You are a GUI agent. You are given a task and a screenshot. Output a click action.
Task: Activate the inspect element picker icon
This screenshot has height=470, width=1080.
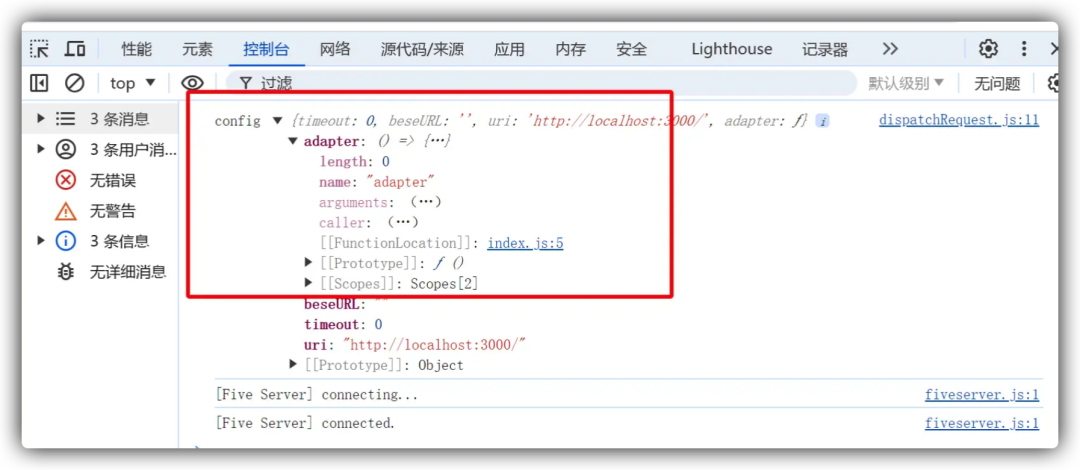click(x=39, y=49)
